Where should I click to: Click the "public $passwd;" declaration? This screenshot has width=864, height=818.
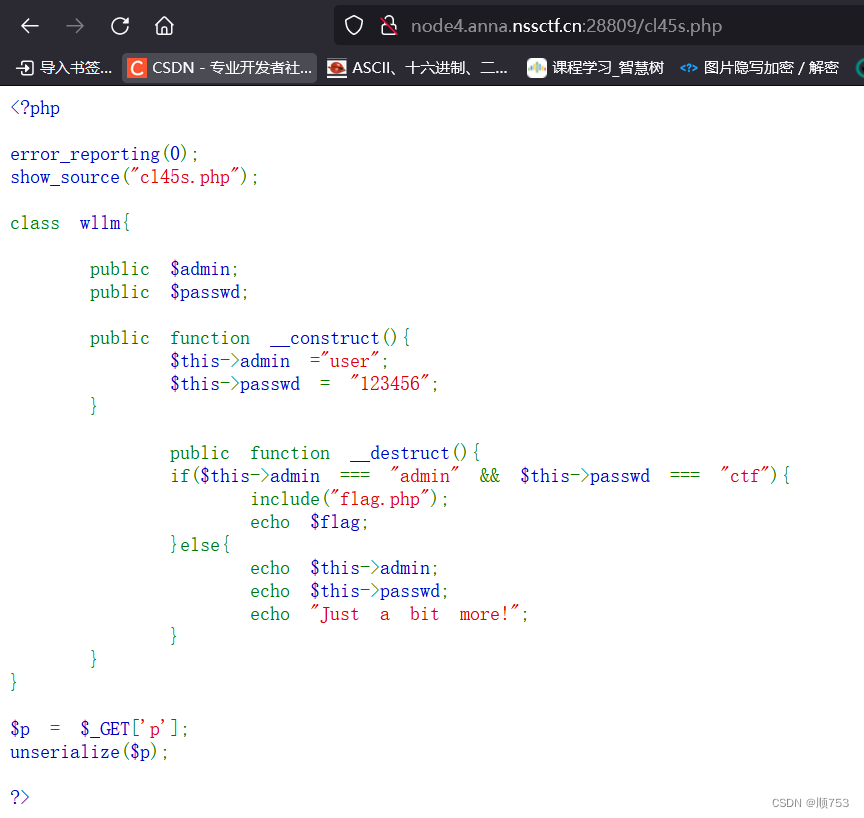pyautogui.click(x=169, y=292)
